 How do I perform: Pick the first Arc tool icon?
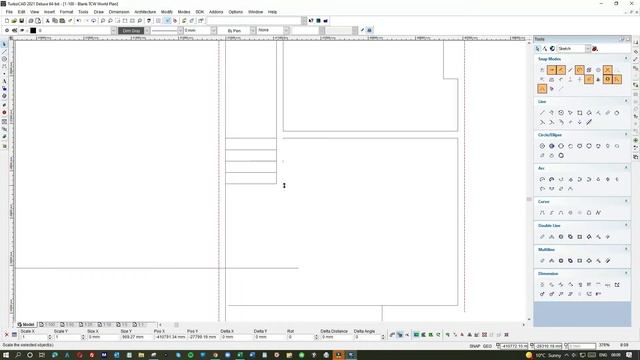pyautogui.click(x=542, y=179)
